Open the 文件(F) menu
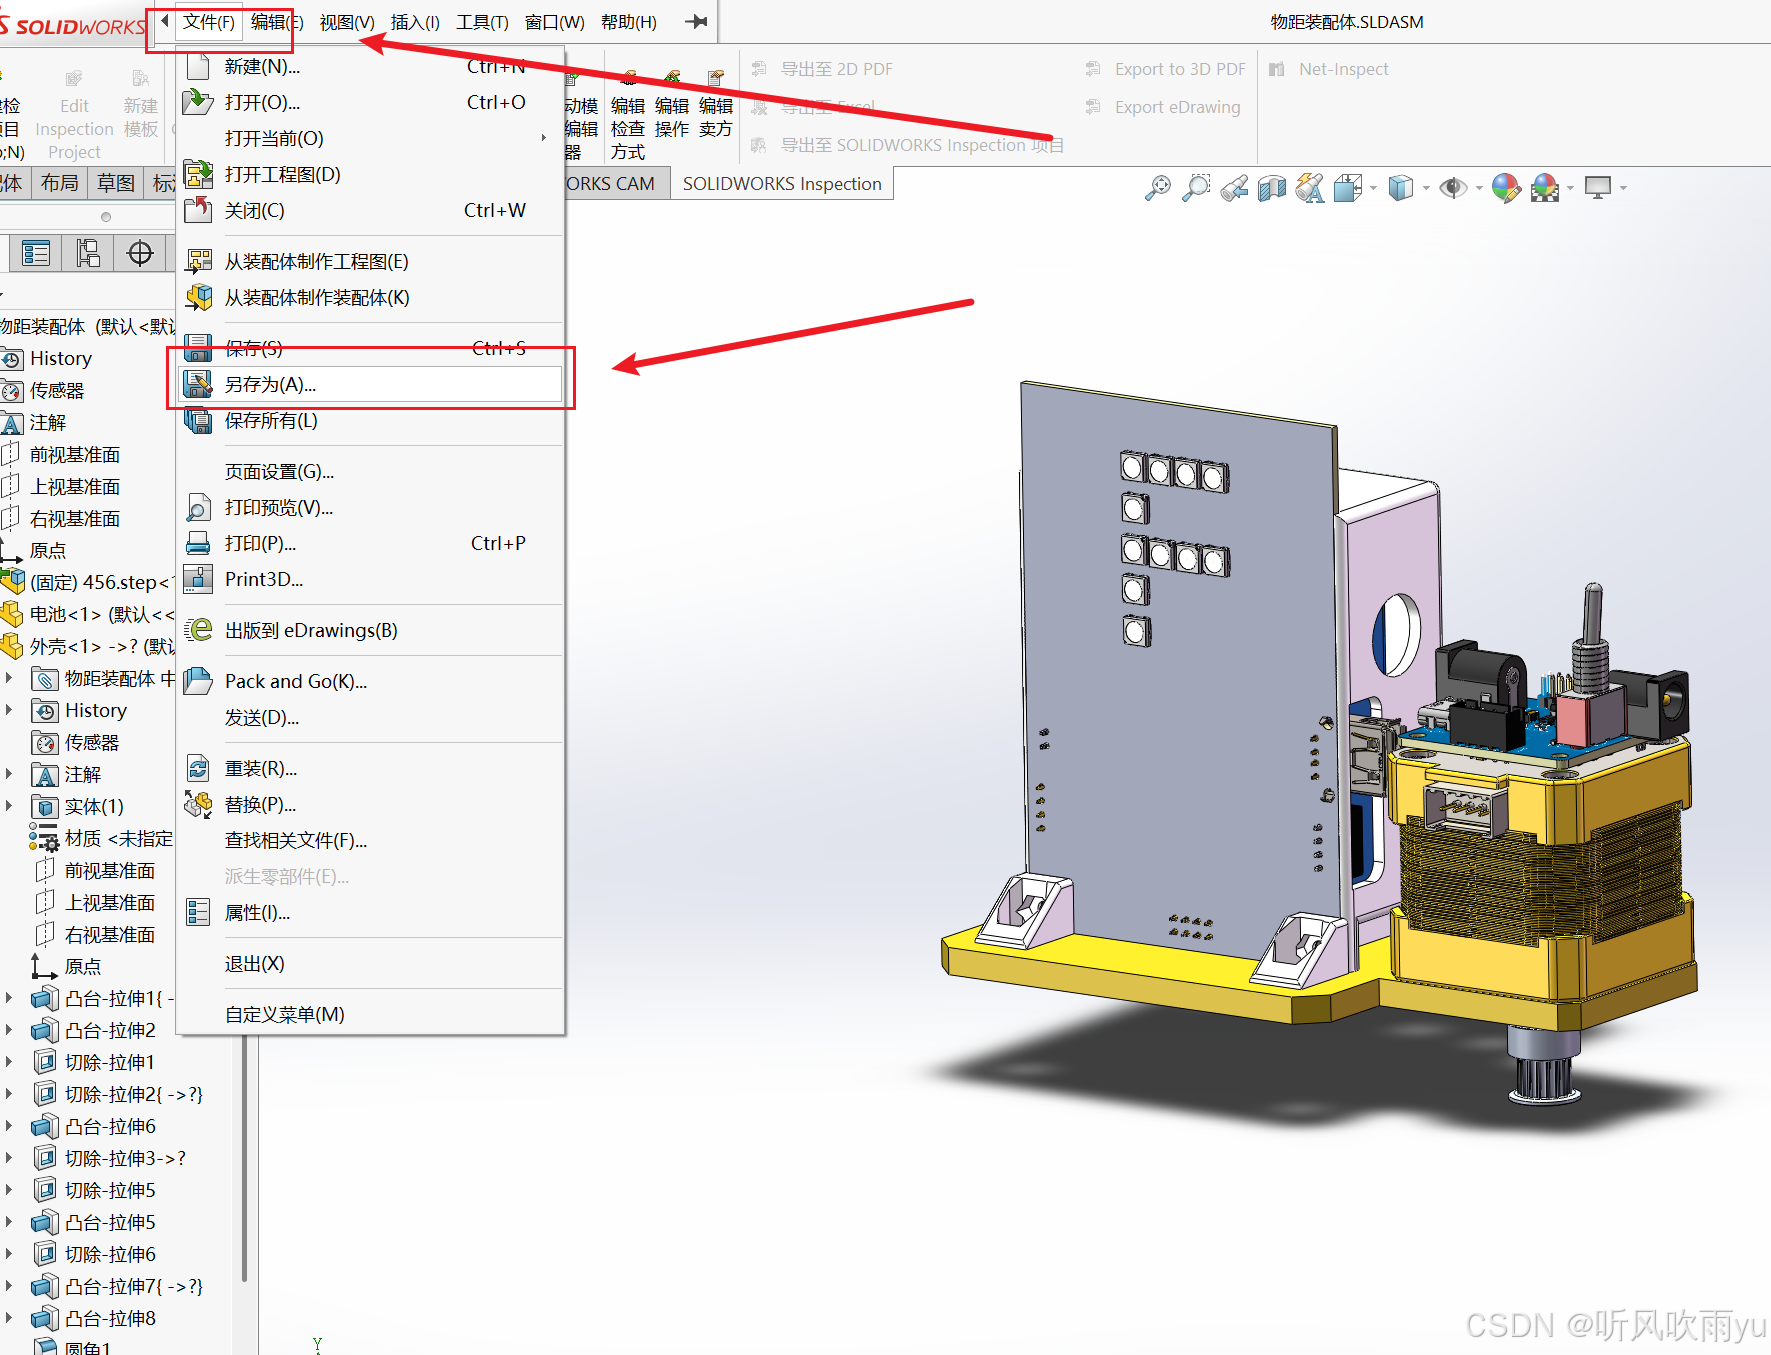The height and width of the screenshot is (1355, 1771). pyautogui.click(x=209, y=22)
